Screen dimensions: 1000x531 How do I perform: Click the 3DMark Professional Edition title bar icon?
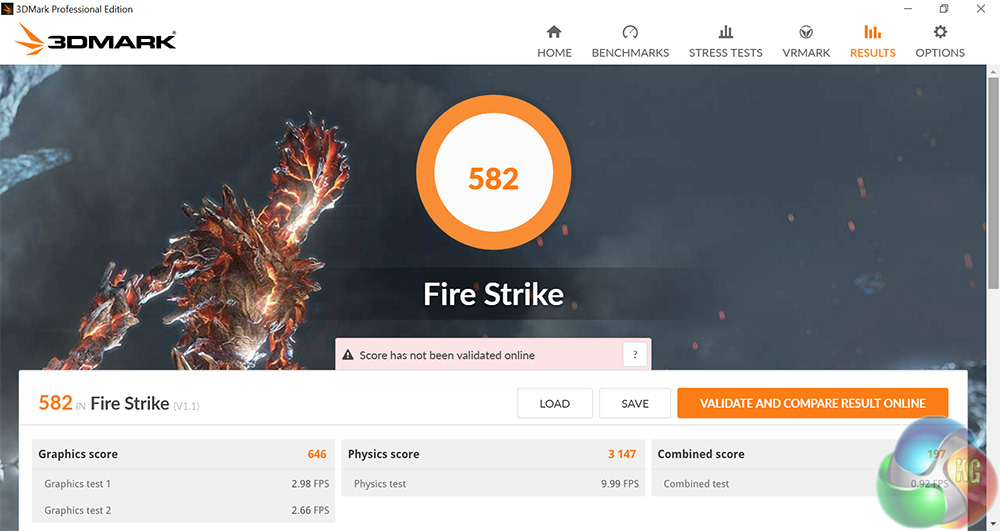click(7, 9)
